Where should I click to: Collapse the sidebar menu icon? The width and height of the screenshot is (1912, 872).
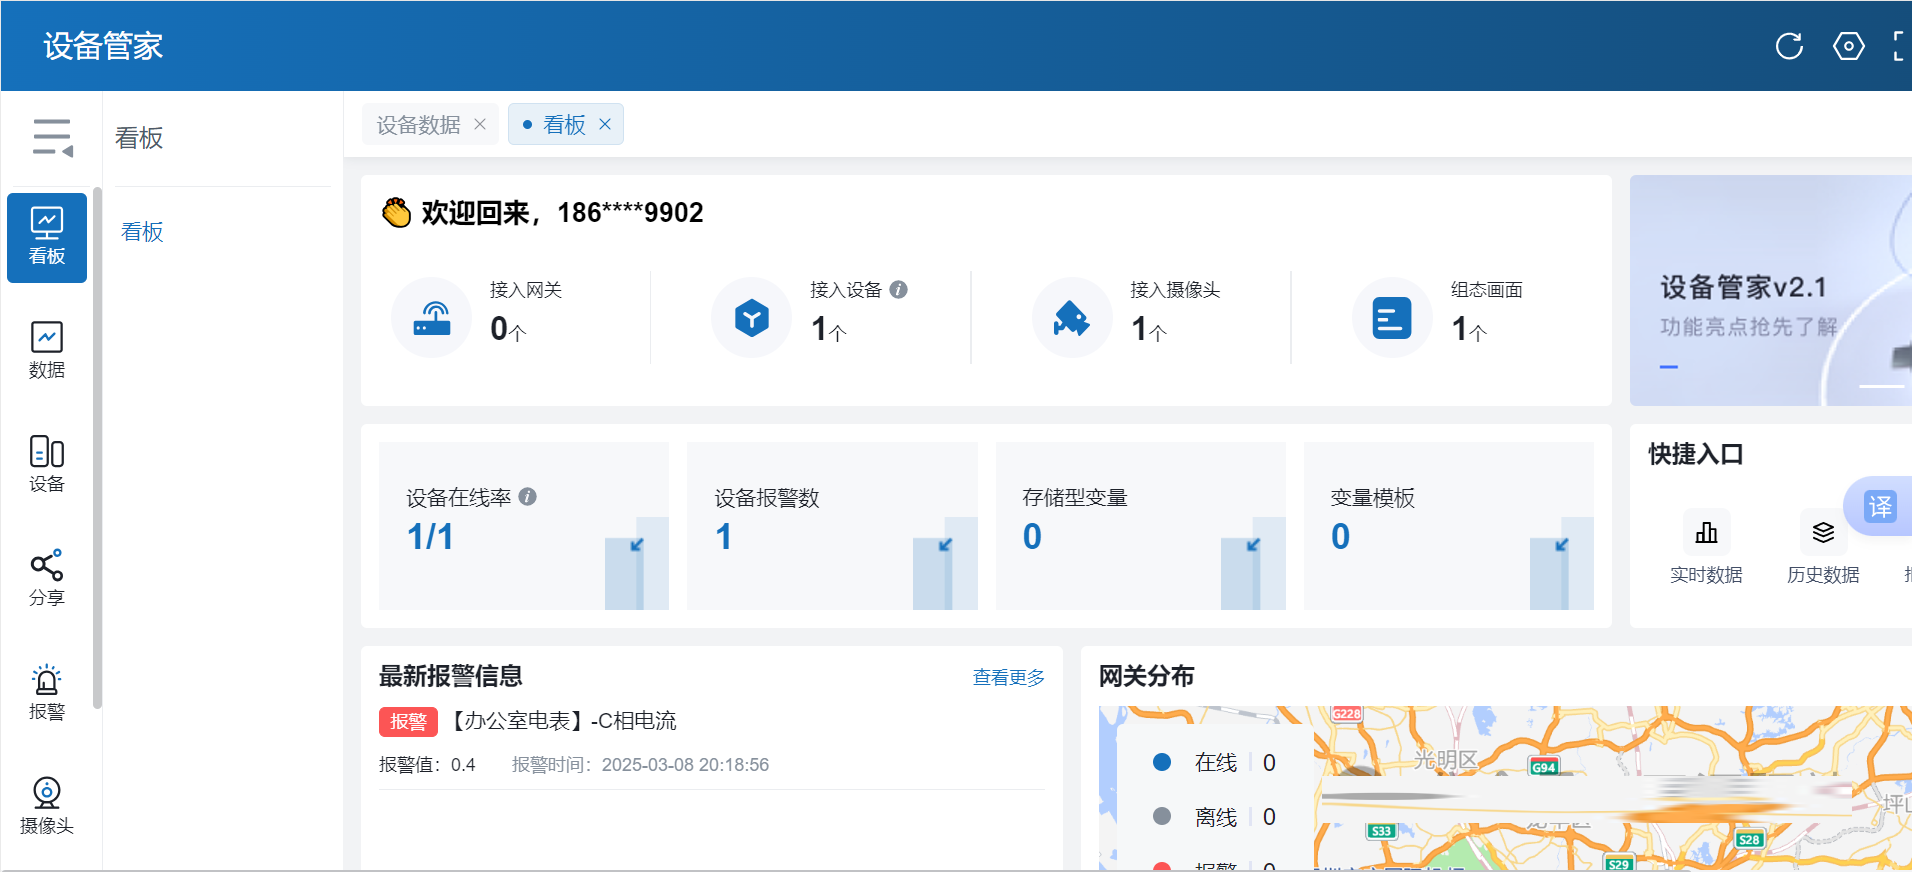[x=52, y=137]
